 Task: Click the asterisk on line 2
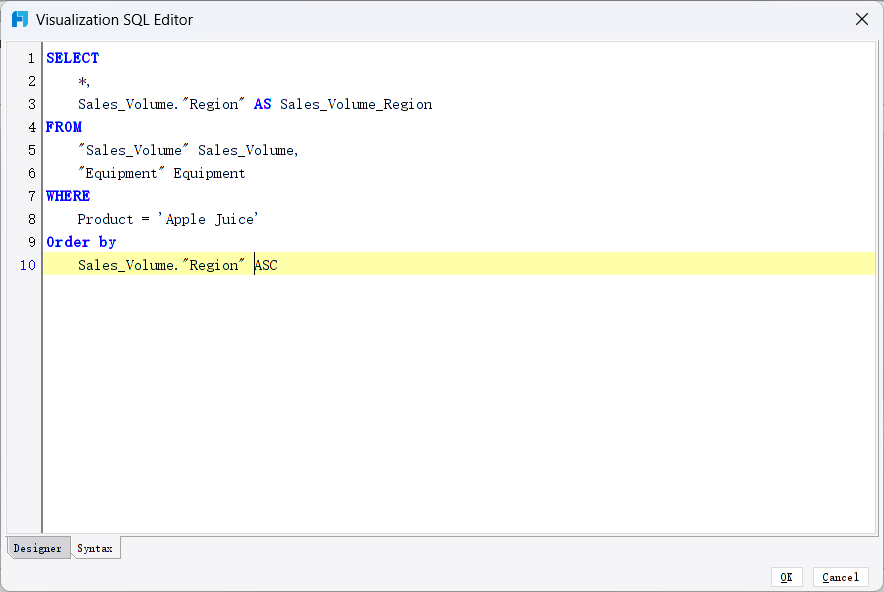82,81
